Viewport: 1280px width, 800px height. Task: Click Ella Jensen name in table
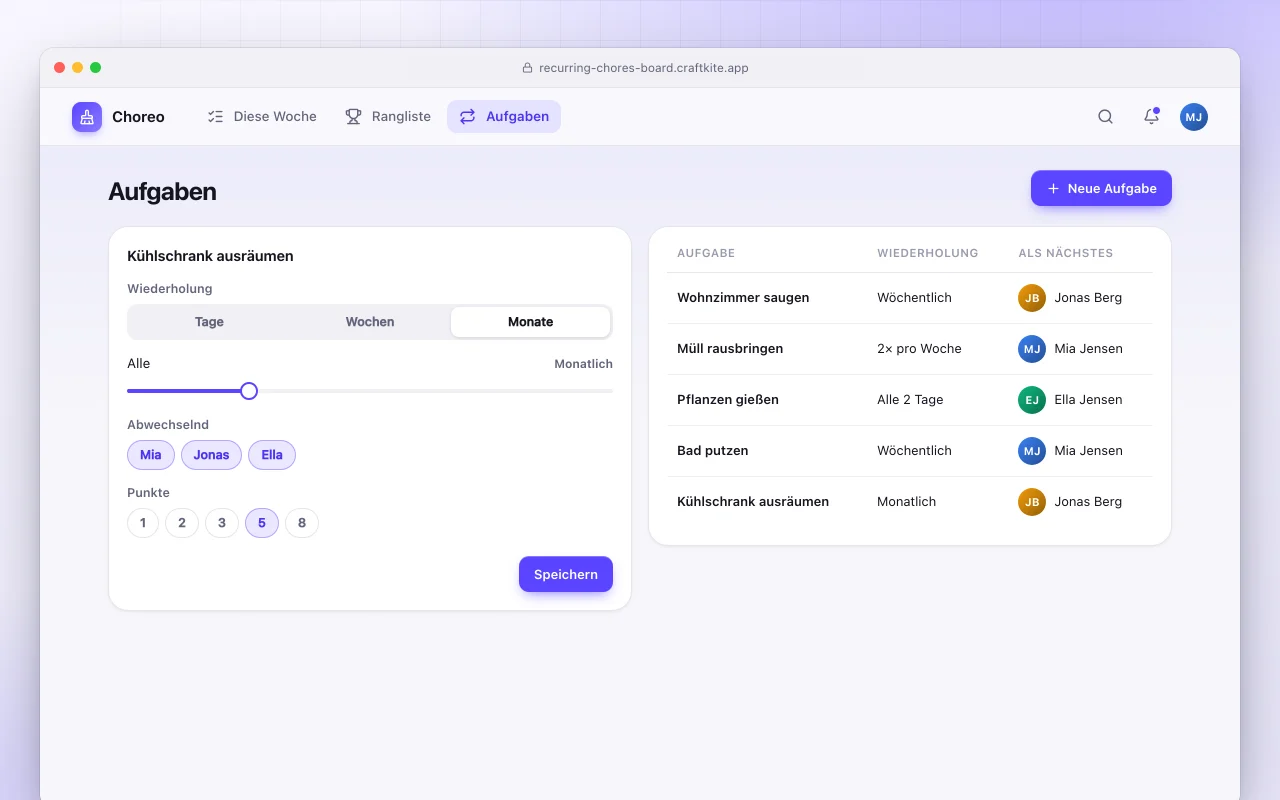1088,400
